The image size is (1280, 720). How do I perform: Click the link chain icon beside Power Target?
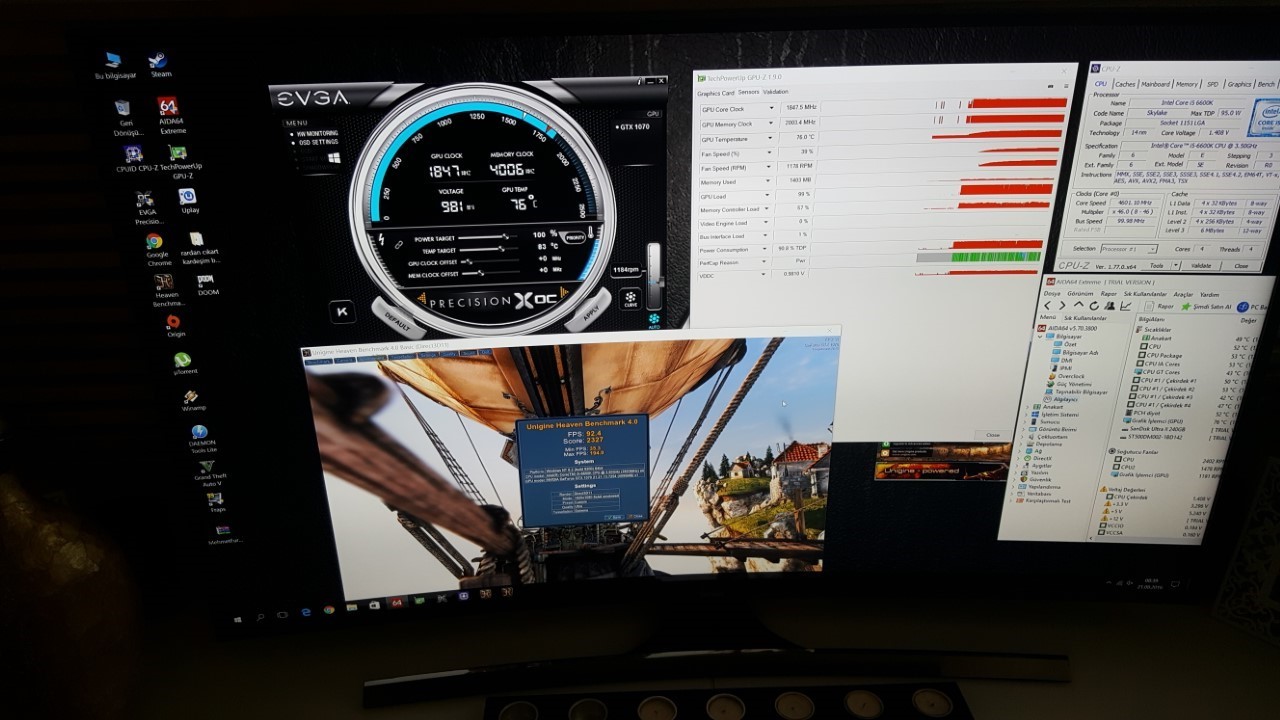pos(397,243)
